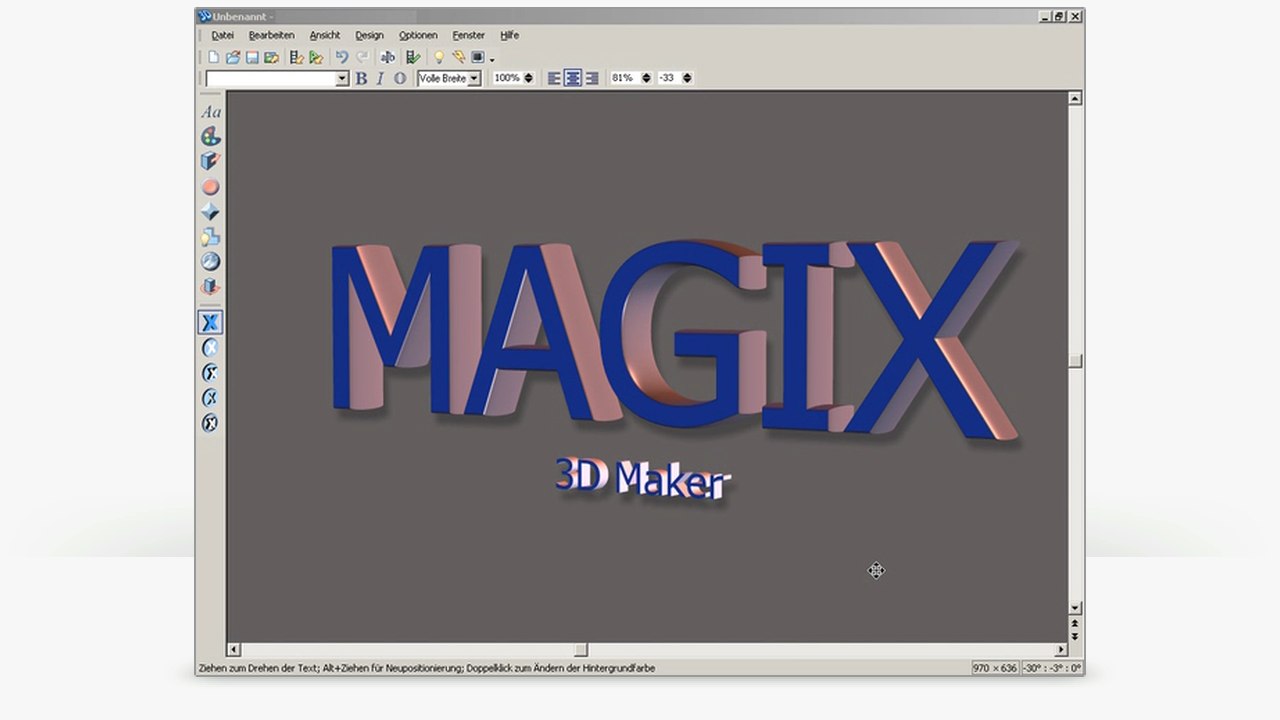Click the undo arrow icon
The image size is (1280, 720).
(x=341, y=58)
